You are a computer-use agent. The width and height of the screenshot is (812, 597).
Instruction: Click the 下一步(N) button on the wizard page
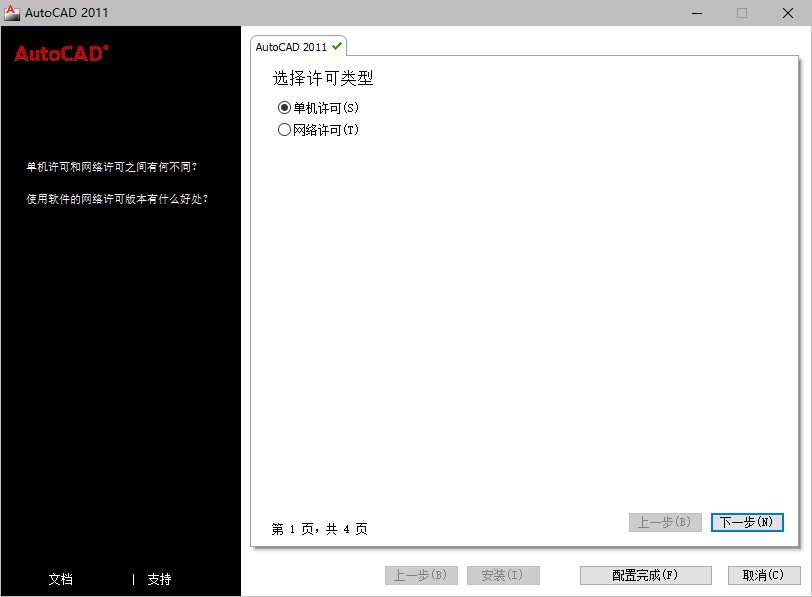[747, 524]
